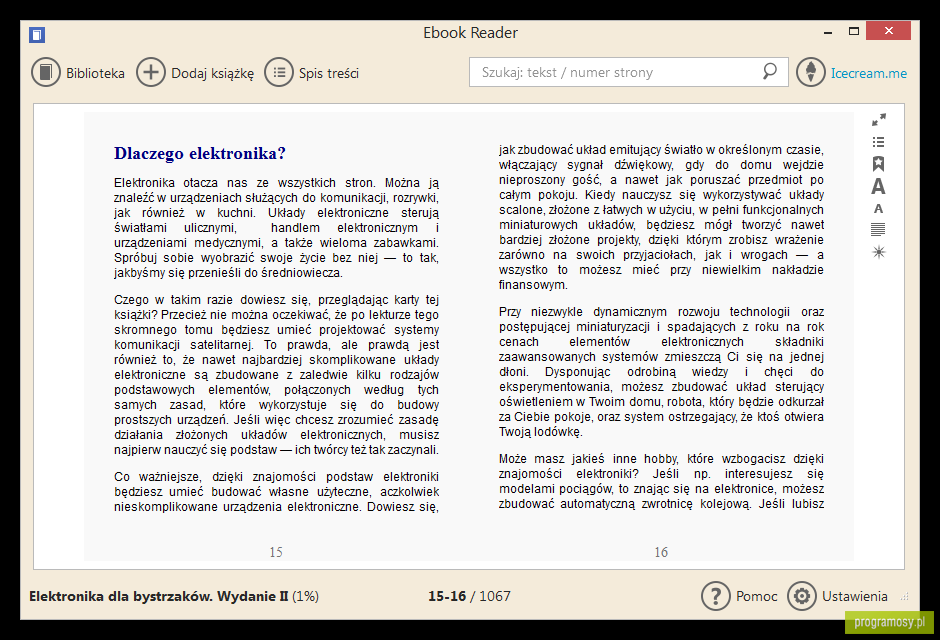The width and height of the screenshot is (940, 640).
Task: Click the magnifier search icon
Action: pyautogui.click(x=770, y=71)
